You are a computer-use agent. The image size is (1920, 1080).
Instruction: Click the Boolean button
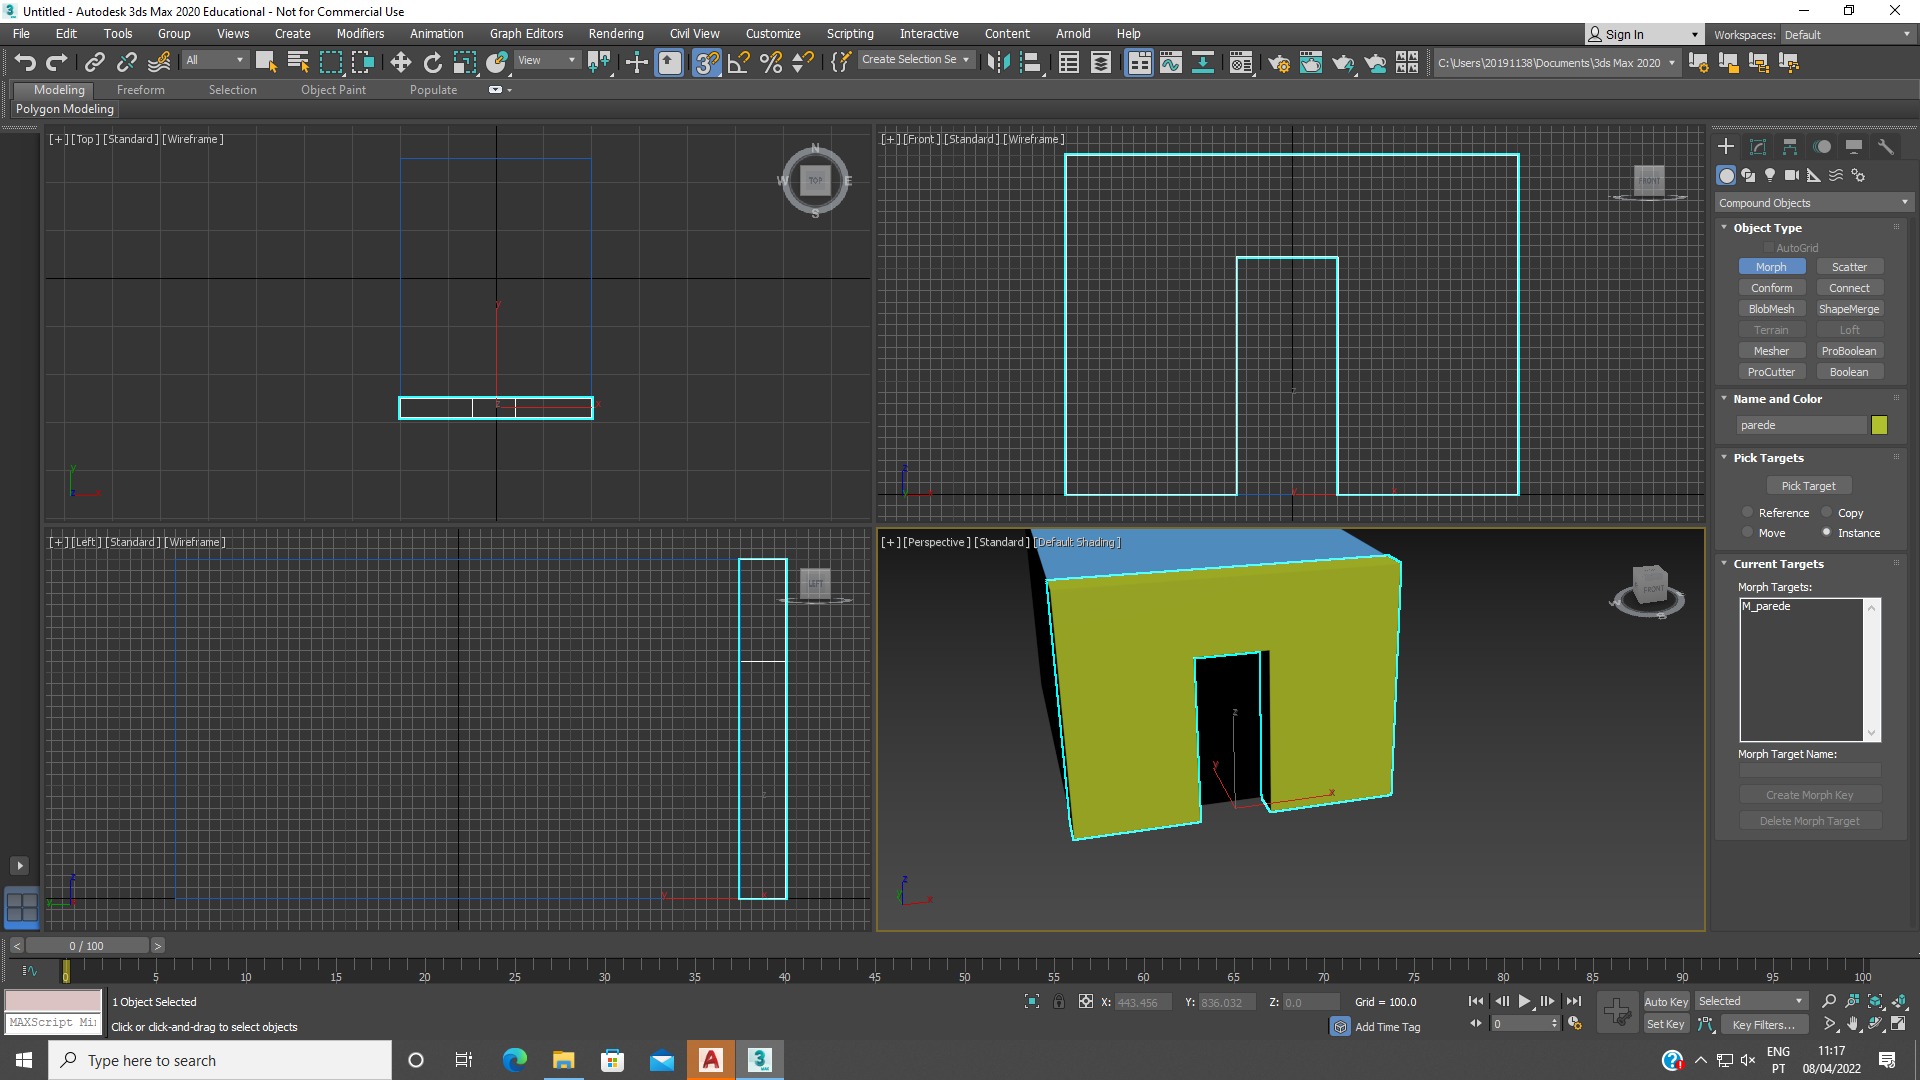[x=1849, y=372]
